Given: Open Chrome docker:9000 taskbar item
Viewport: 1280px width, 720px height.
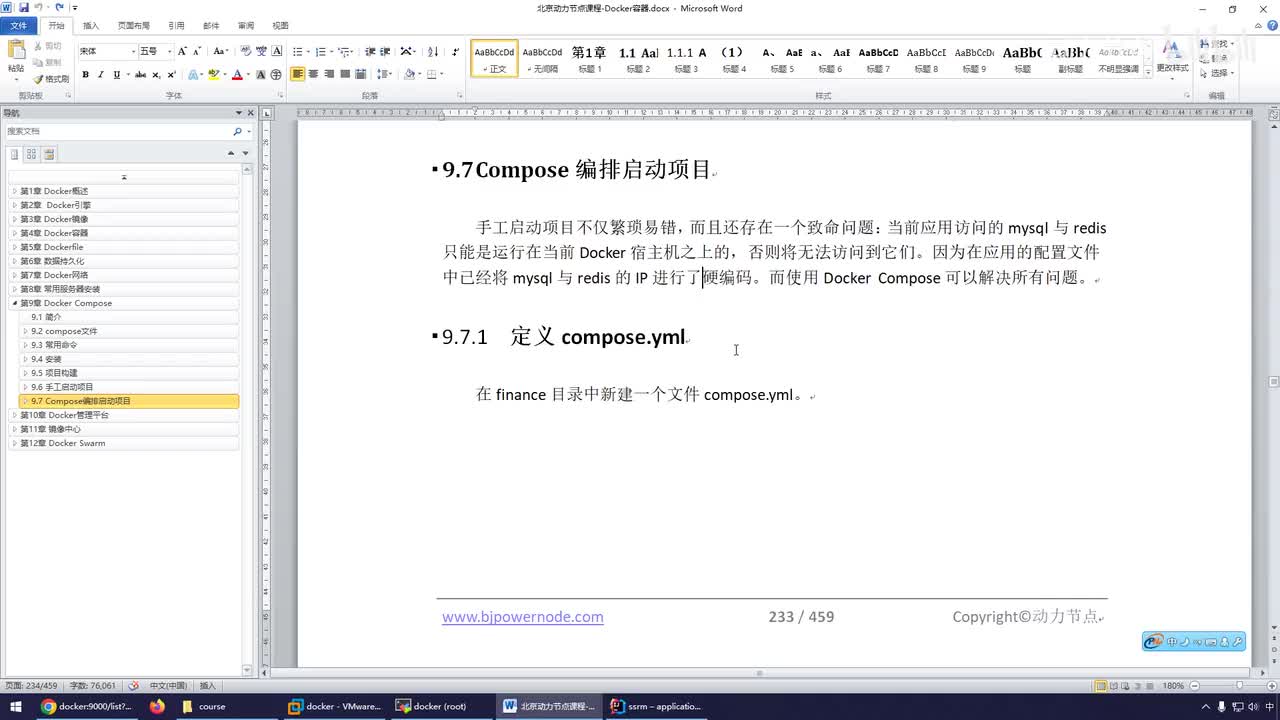Looking at the screenshot, I should [x=87, y=706].
